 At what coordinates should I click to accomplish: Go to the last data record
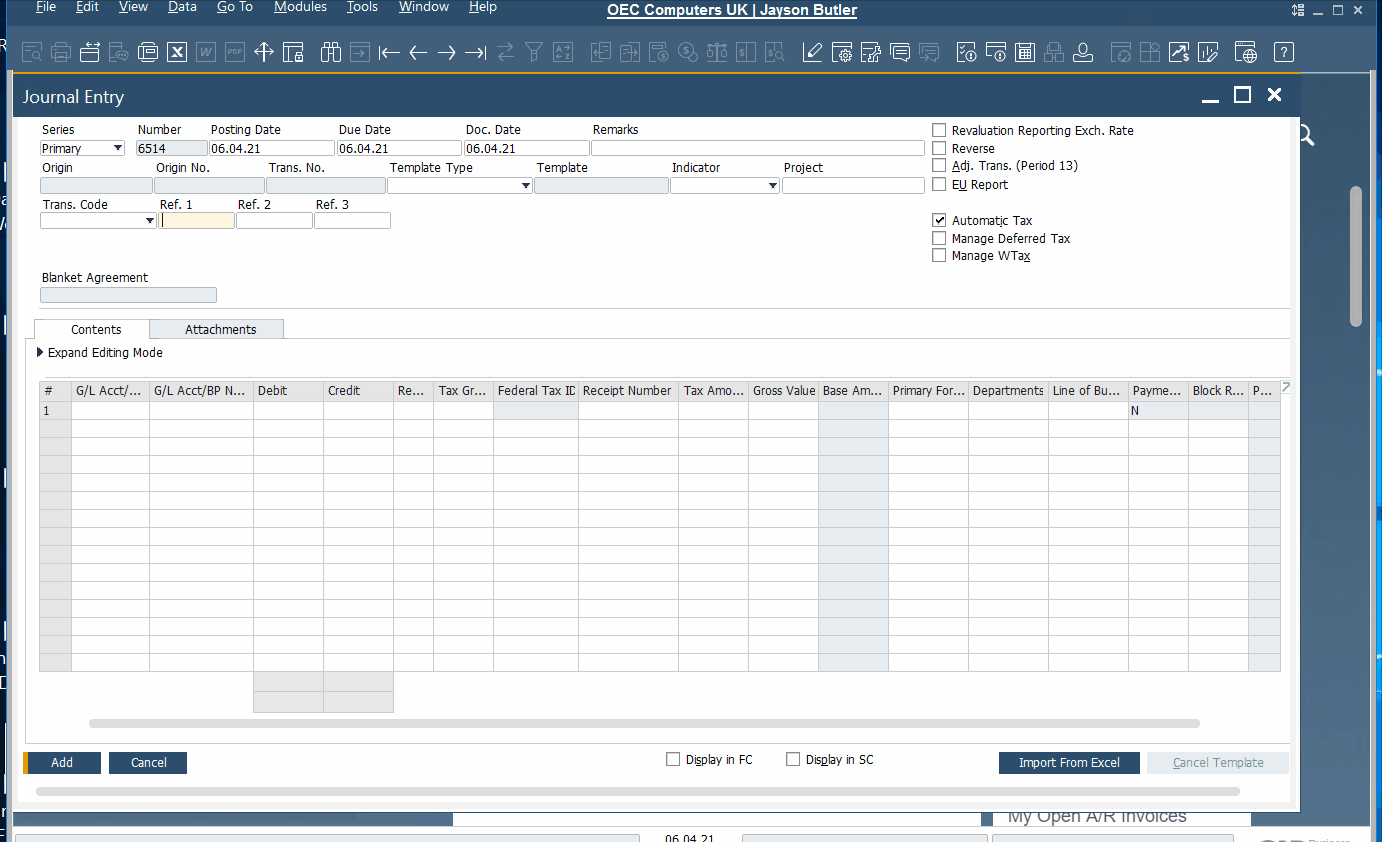pyautogui.click(x=476, y=53)
